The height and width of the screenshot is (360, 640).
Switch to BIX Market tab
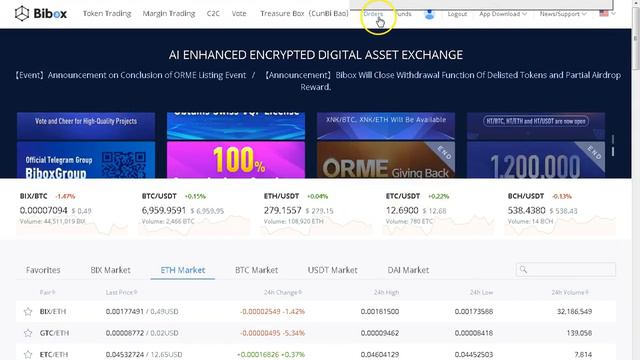point(110,270)
